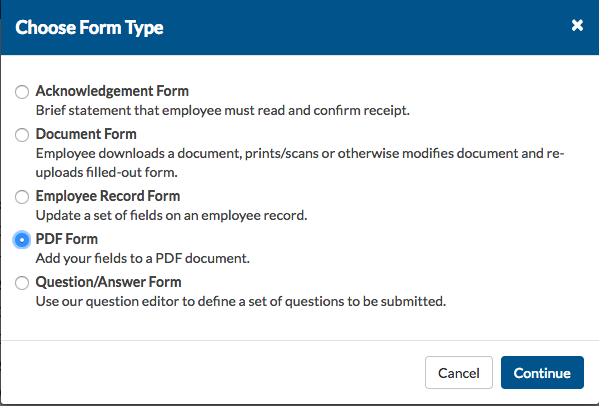599x406 pixels.
Task: Click the PDF Form label text
Action: (x=66, y=239)
